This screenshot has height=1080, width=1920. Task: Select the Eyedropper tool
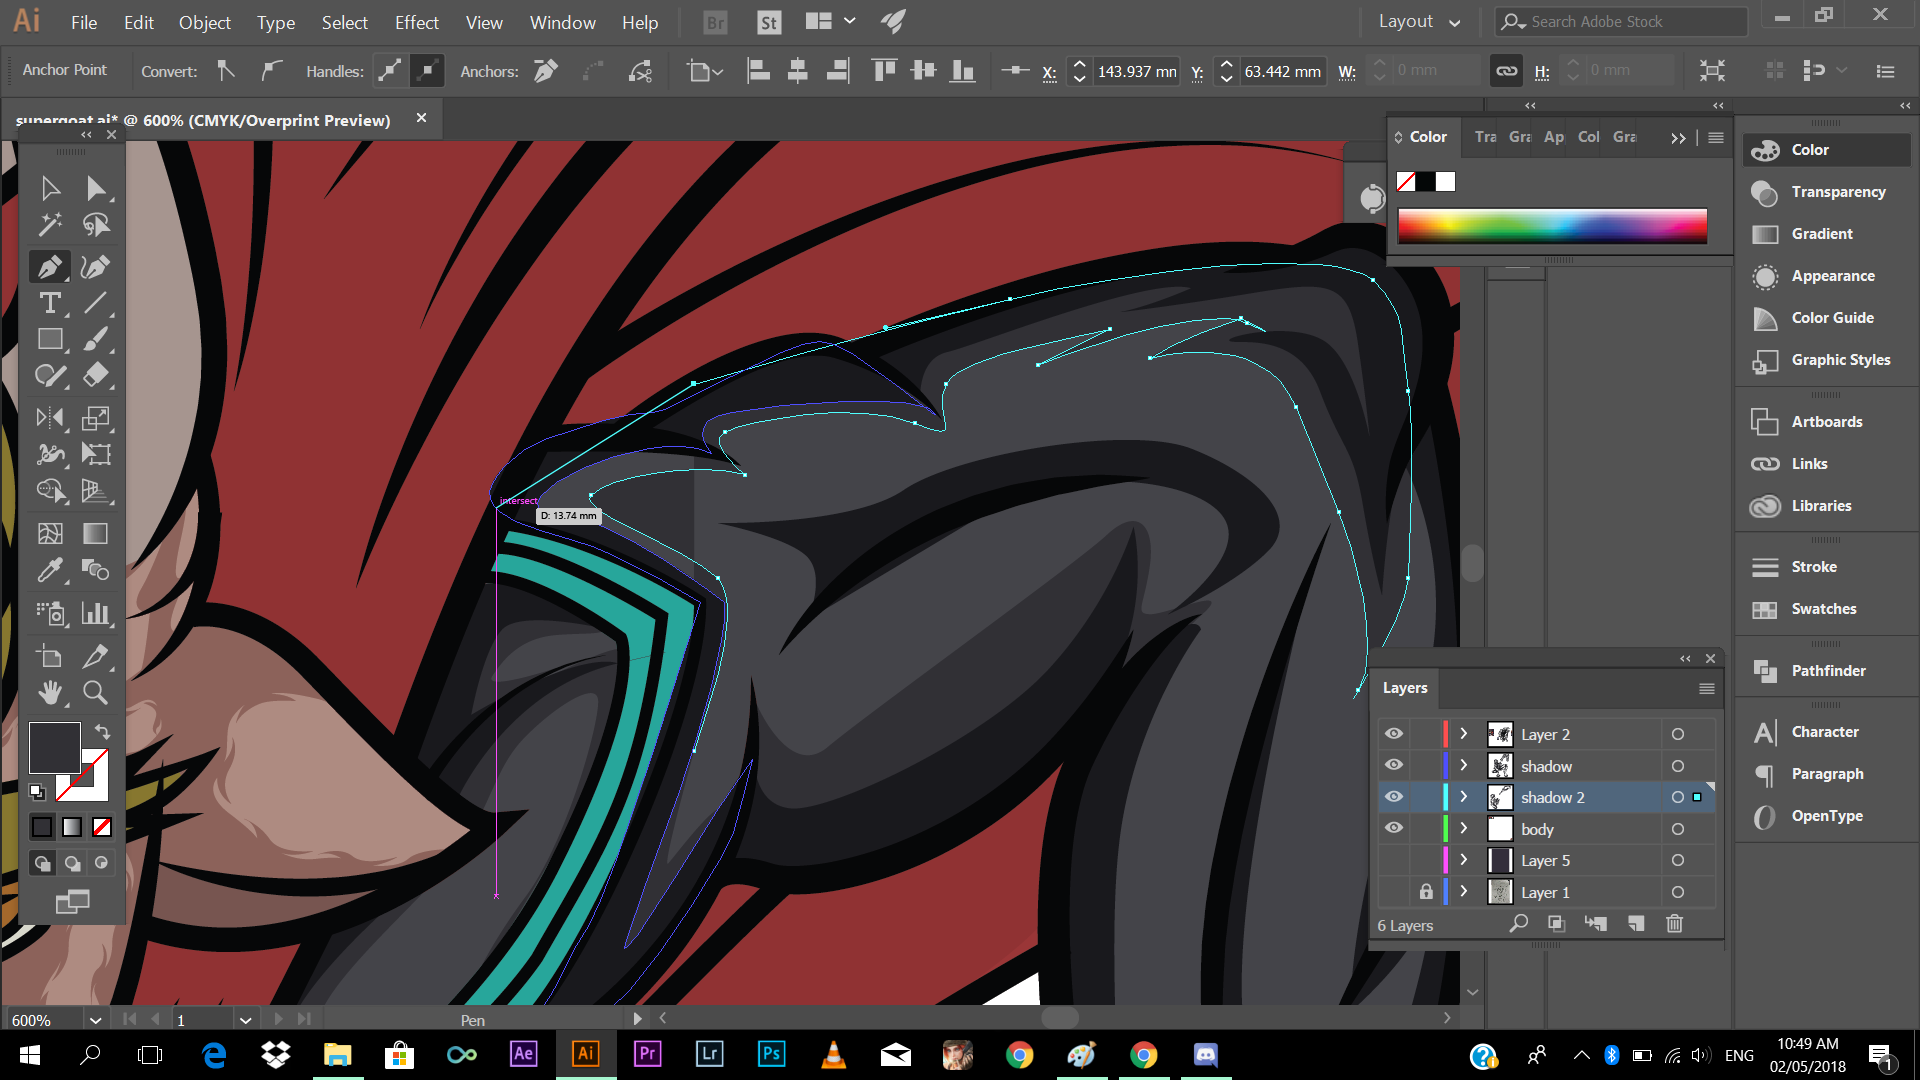point(50,570)
